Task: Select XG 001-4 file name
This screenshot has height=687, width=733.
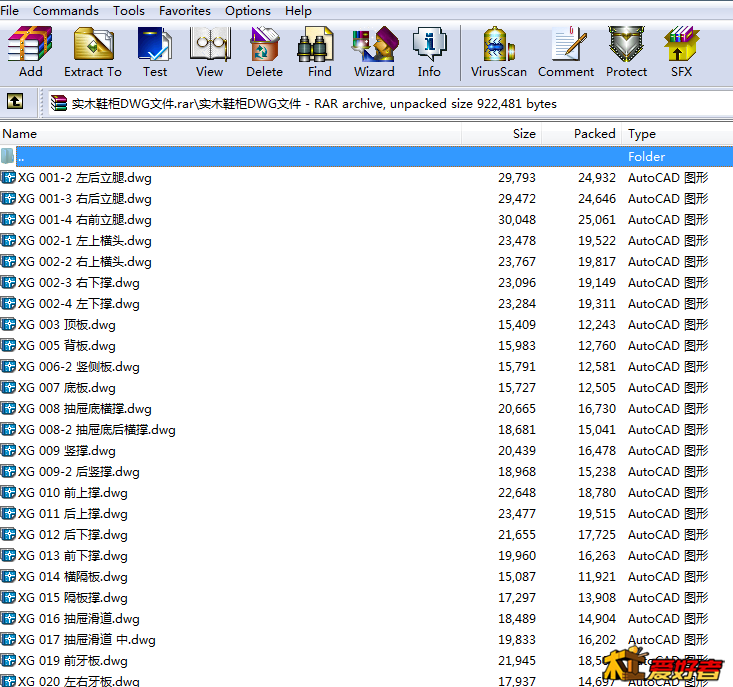Action: pos(85,220)
